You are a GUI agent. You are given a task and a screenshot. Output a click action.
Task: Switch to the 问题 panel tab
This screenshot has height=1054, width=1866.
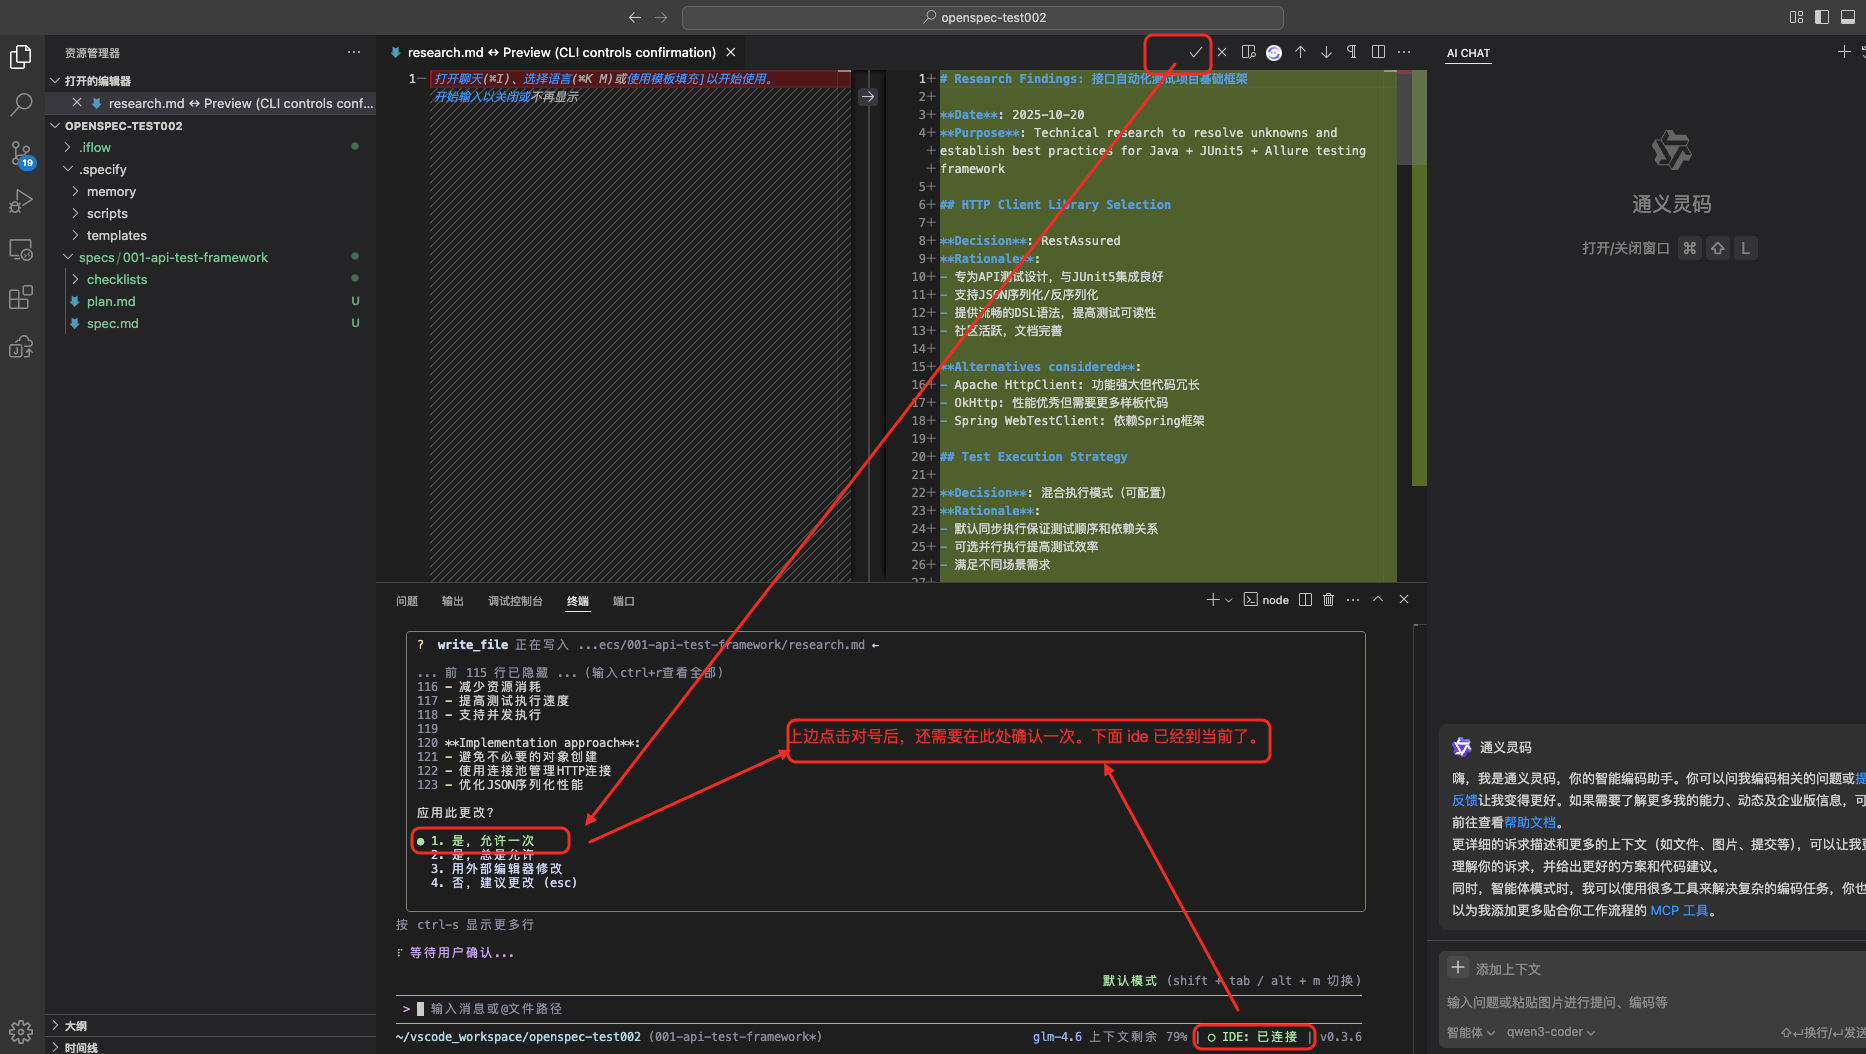pyautogui.click(x=407, y=601)
